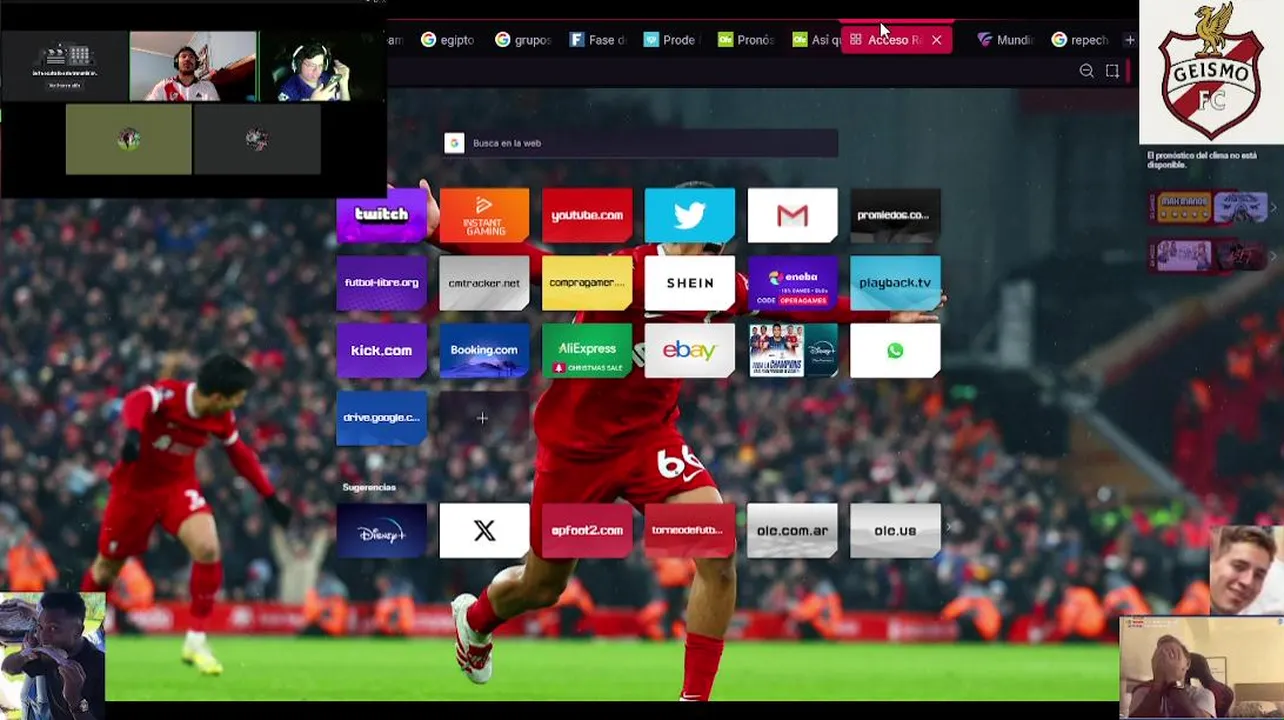The height and width of the screenshot is (720, 1284).
Task: Switch to the Fase d browser tab
Action: coord(598,40)
